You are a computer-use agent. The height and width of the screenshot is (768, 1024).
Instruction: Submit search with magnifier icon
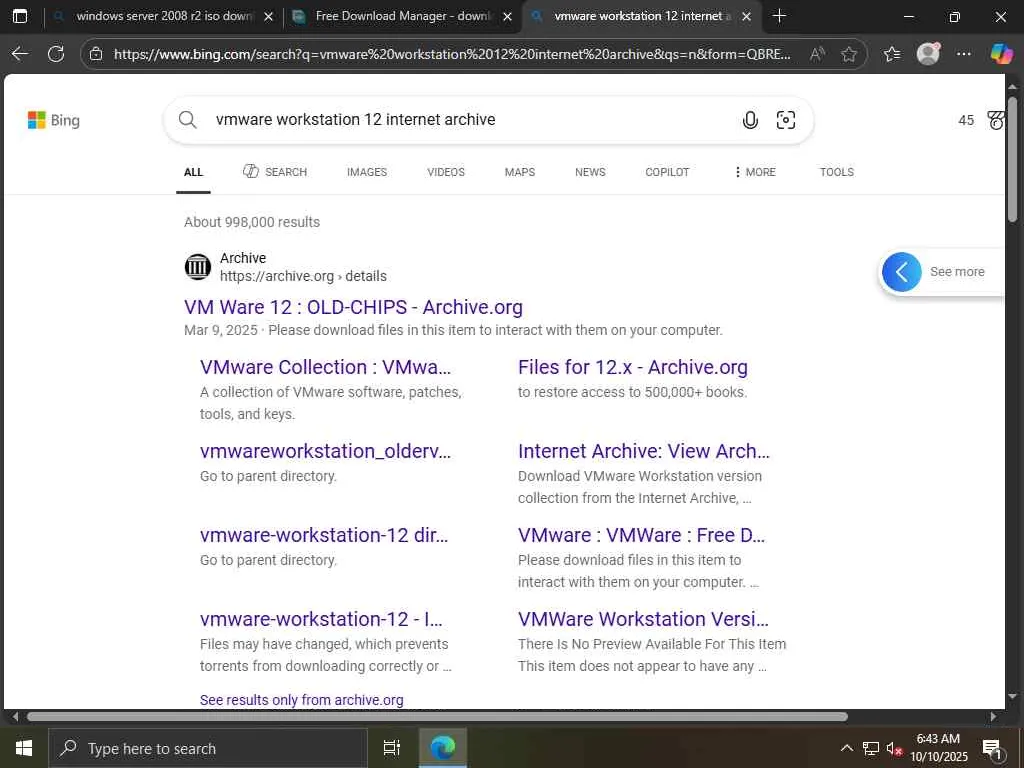coord(187,120)
